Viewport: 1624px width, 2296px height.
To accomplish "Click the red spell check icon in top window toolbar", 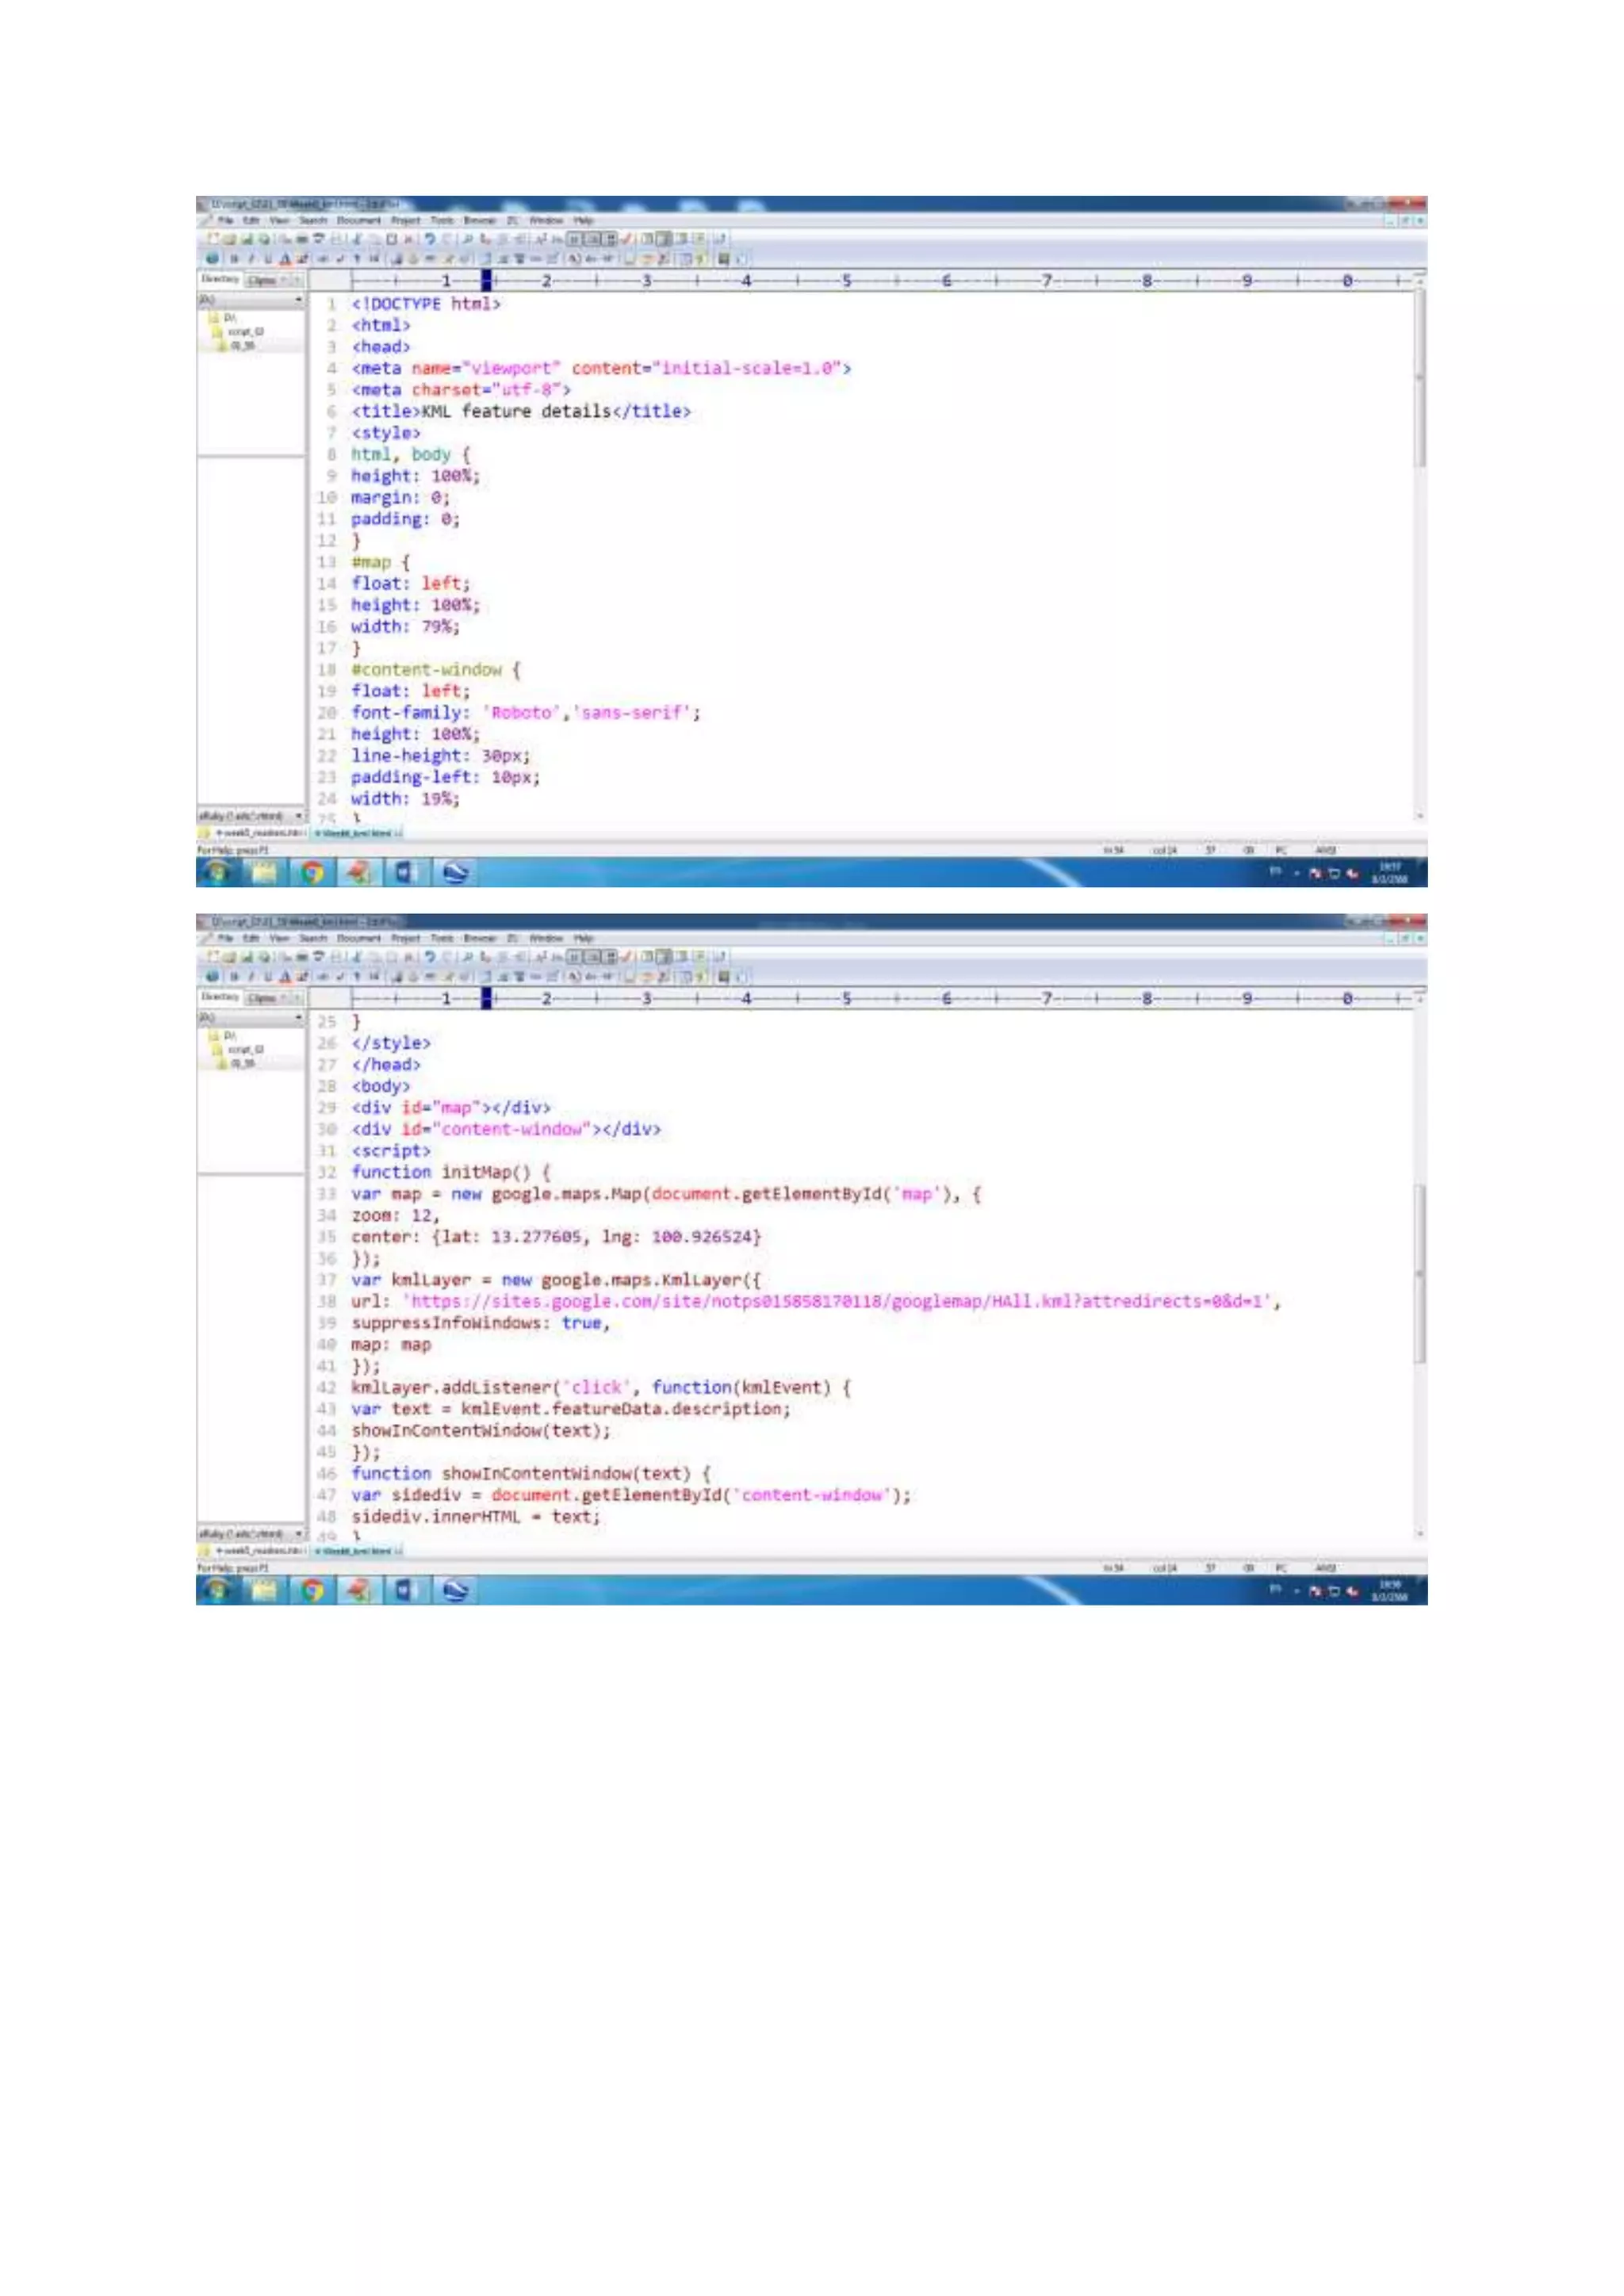I will point(627,239).
